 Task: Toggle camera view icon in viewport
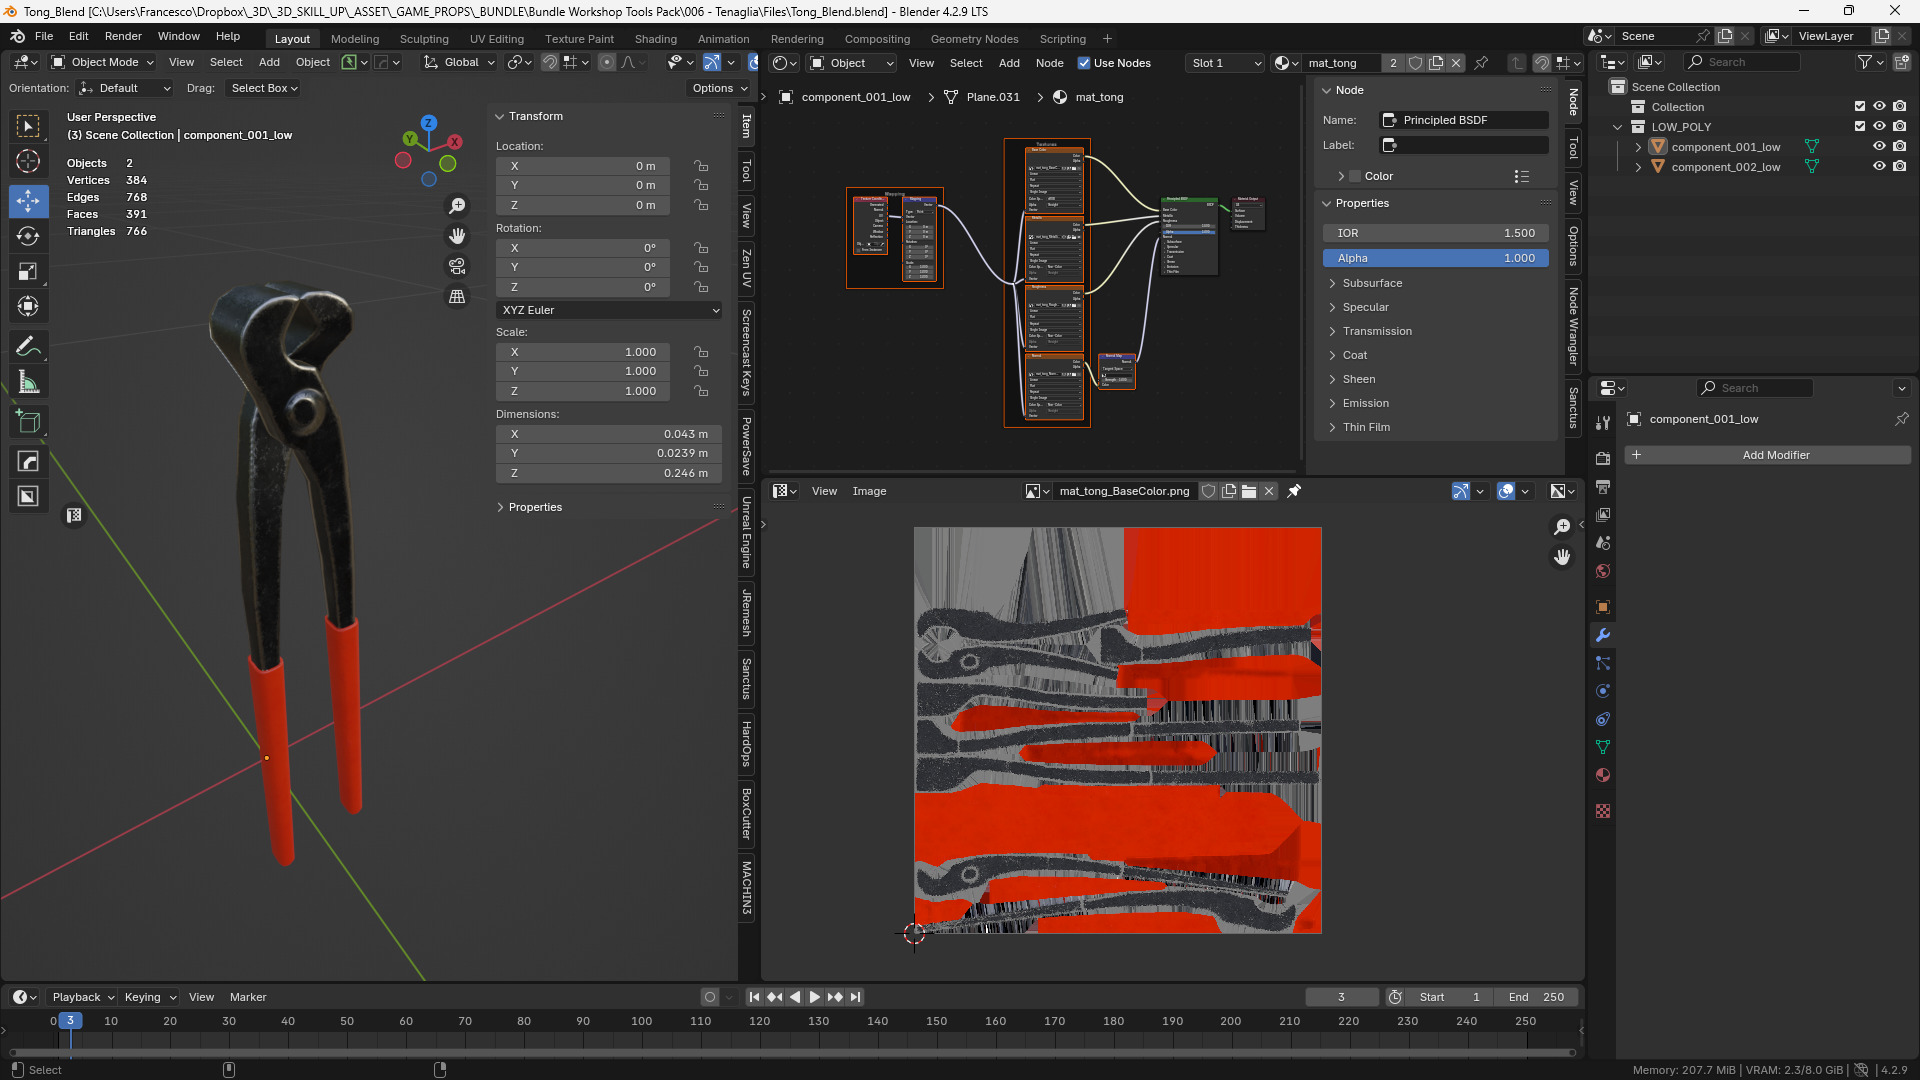[x=457, y=266]
